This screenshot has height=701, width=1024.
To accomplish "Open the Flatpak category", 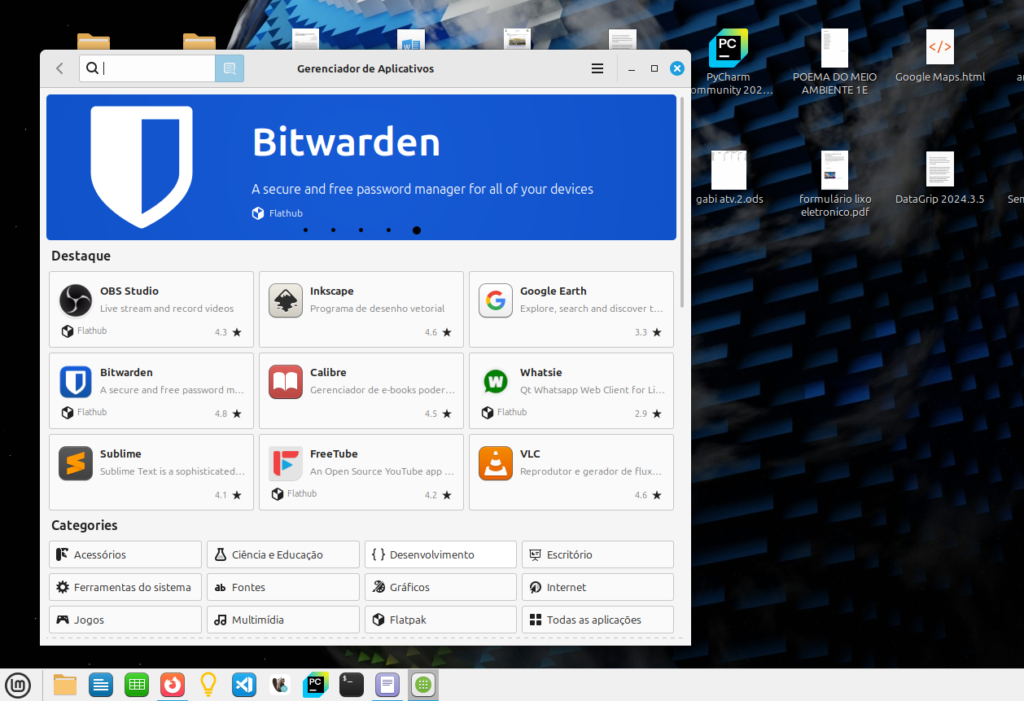I will pos(440,620).
